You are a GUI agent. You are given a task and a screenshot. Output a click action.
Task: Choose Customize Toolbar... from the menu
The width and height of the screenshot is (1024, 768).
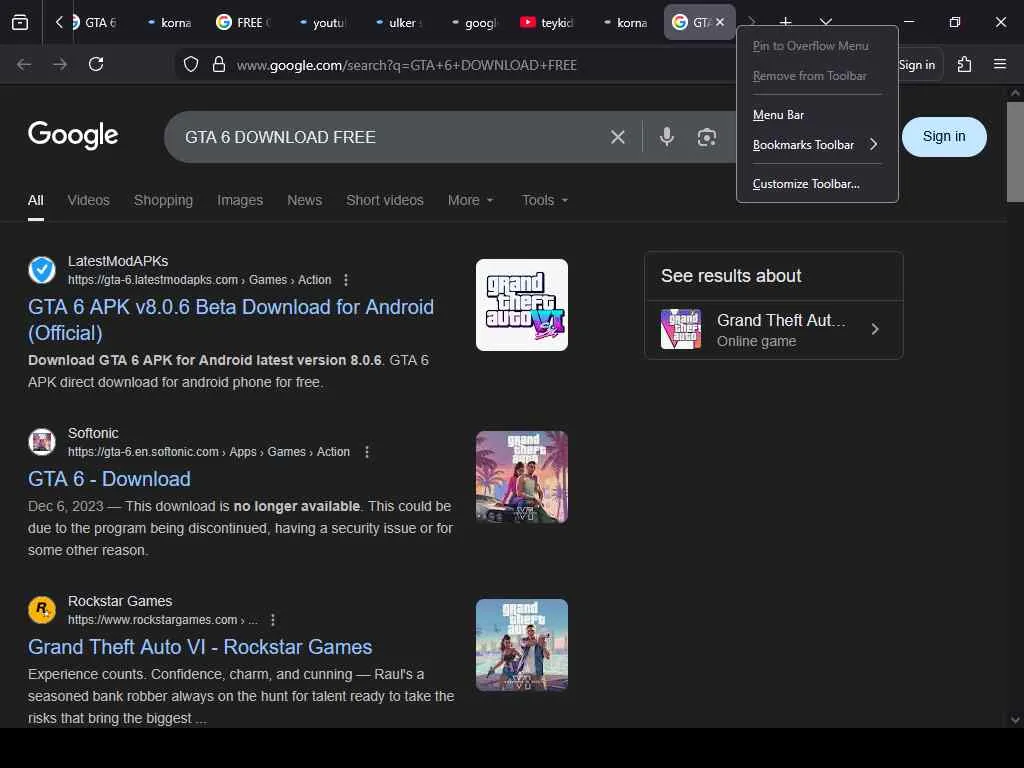(x=817, y=184)
